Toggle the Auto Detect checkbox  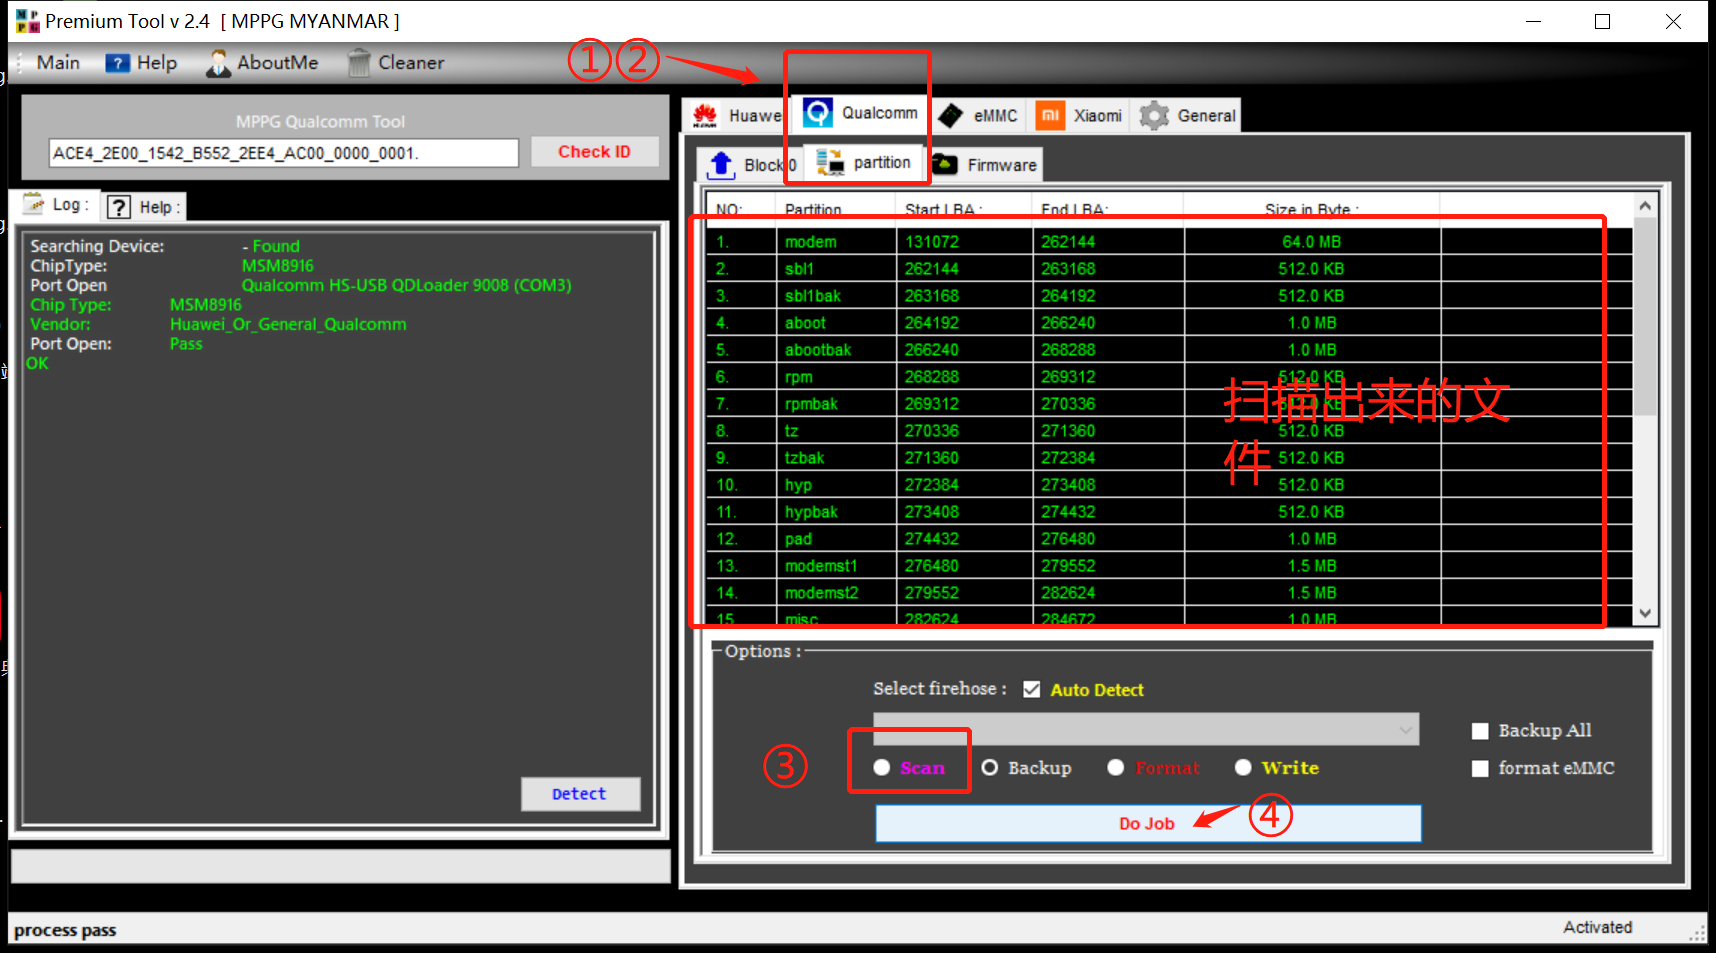(1032, 689)
